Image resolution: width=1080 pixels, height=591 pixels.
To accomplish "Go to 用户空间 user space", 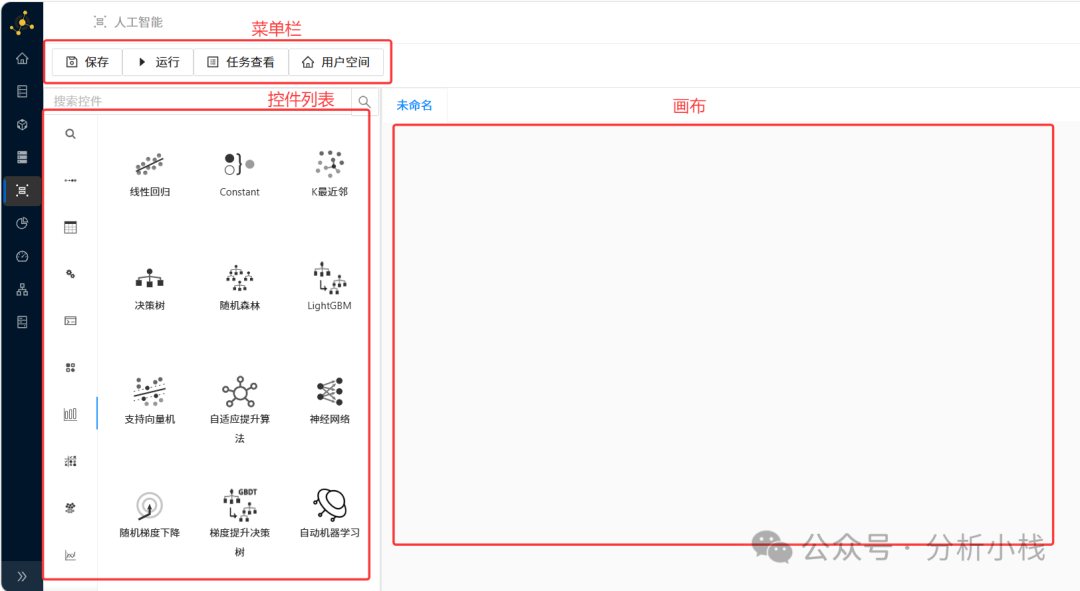I will click(336, 62).
